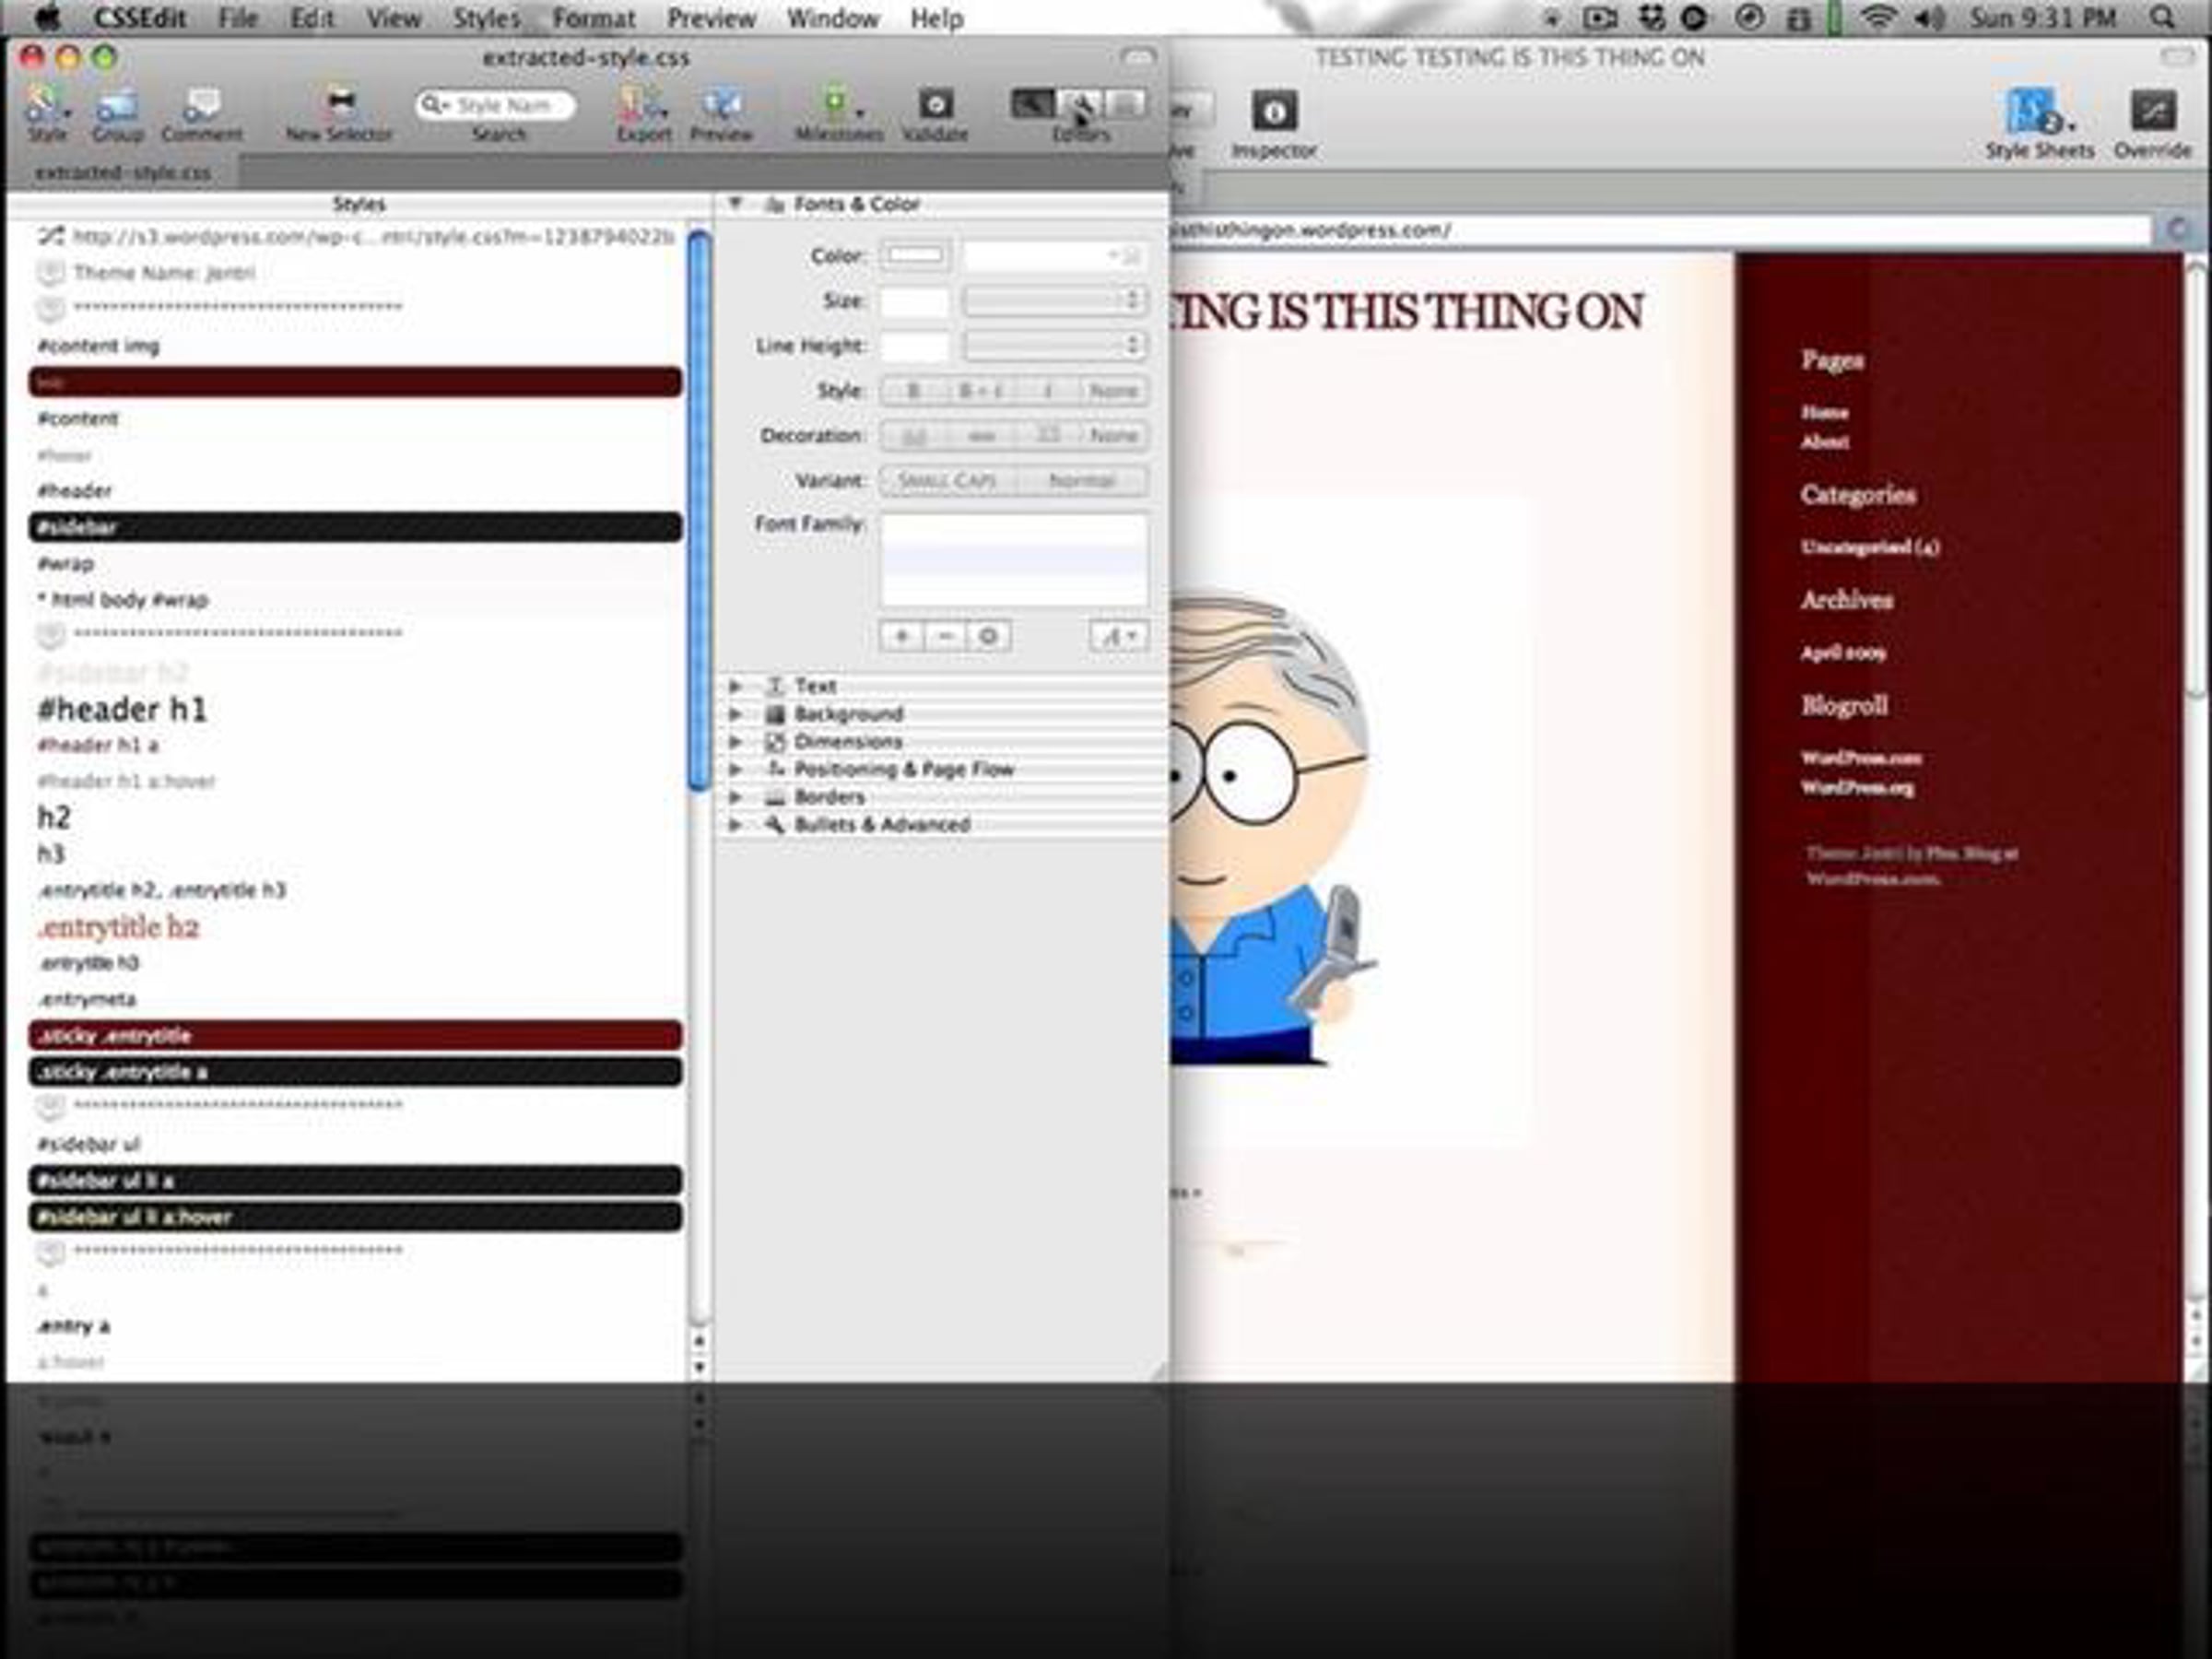Select Normal variant
The width and height of the screenshot is (2212, 1659).
point(1081,481)
